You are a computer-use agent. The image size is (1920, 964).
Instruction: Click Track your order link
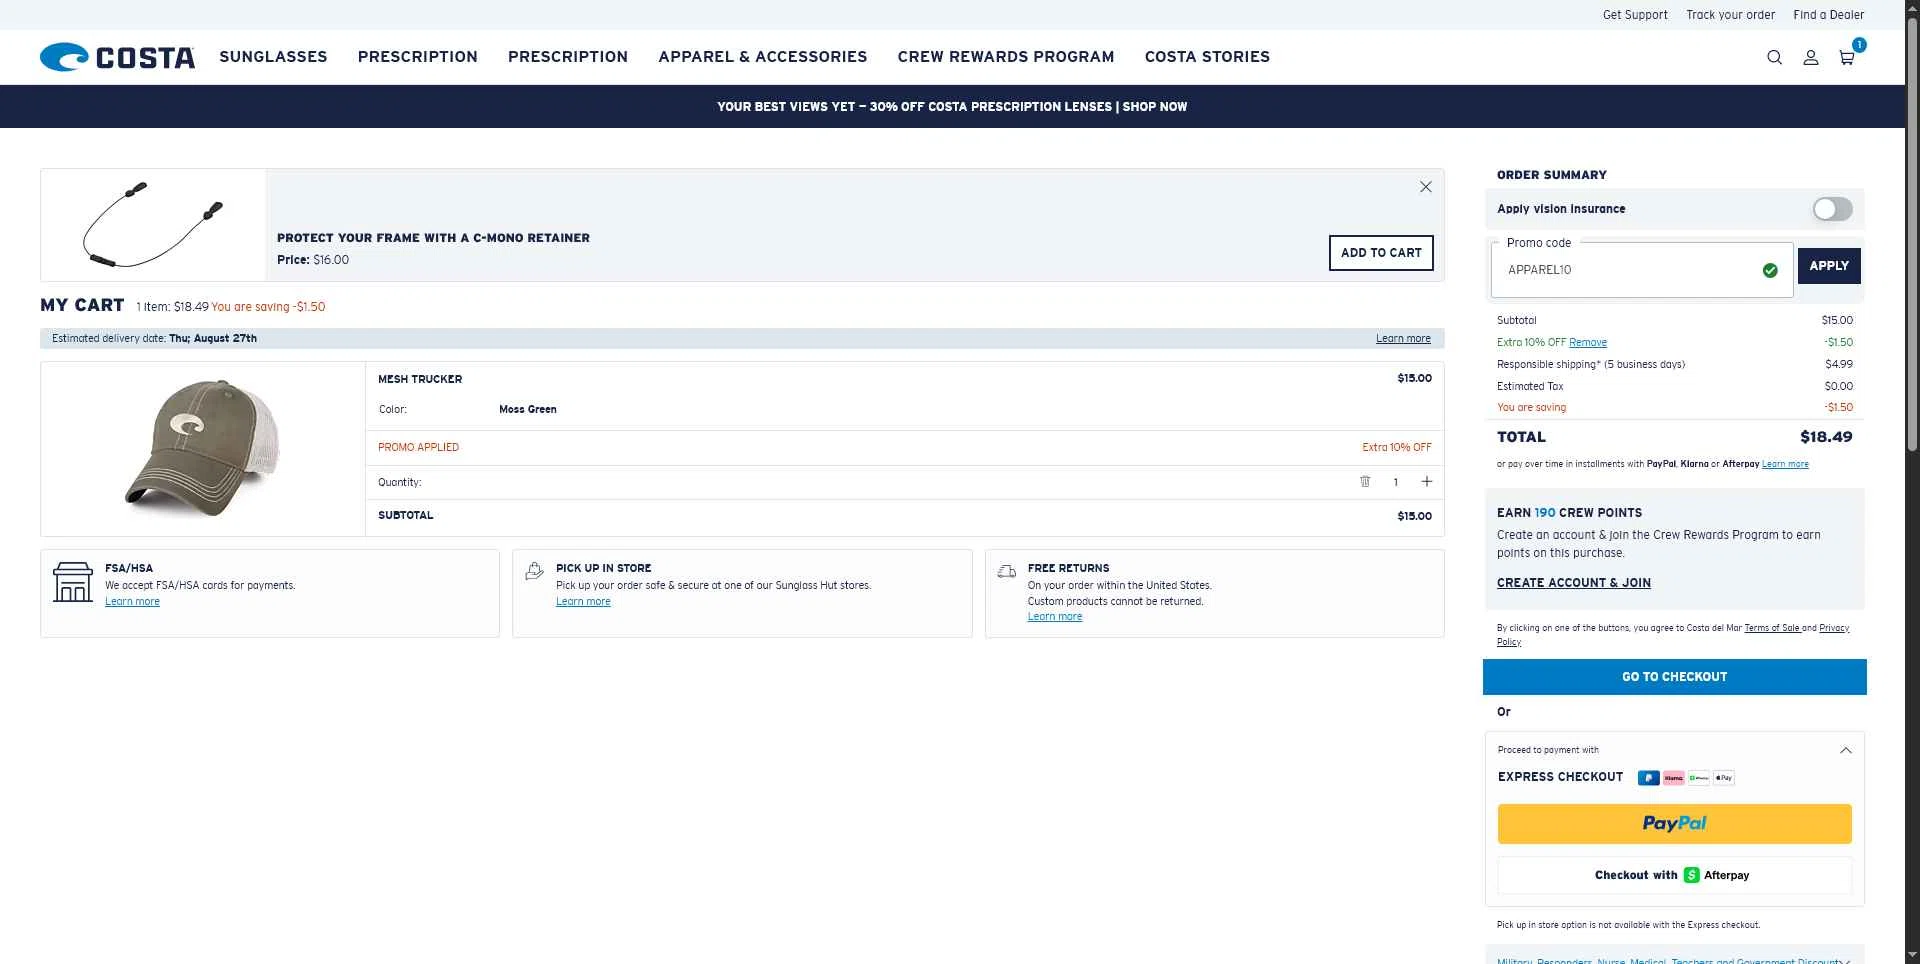click(1731, 15)
